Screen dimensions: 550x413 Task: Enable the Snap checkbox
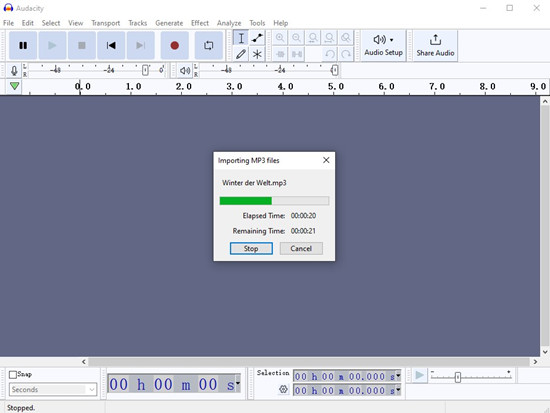(x=13, y=375)
